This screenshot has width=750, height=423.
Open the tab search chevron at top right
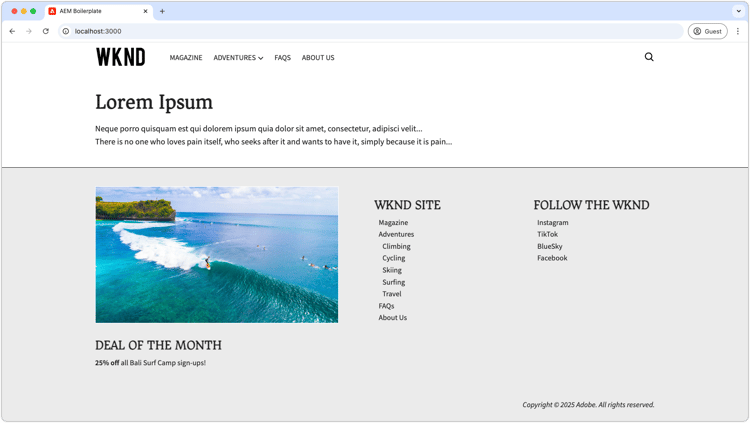[739, 11]
